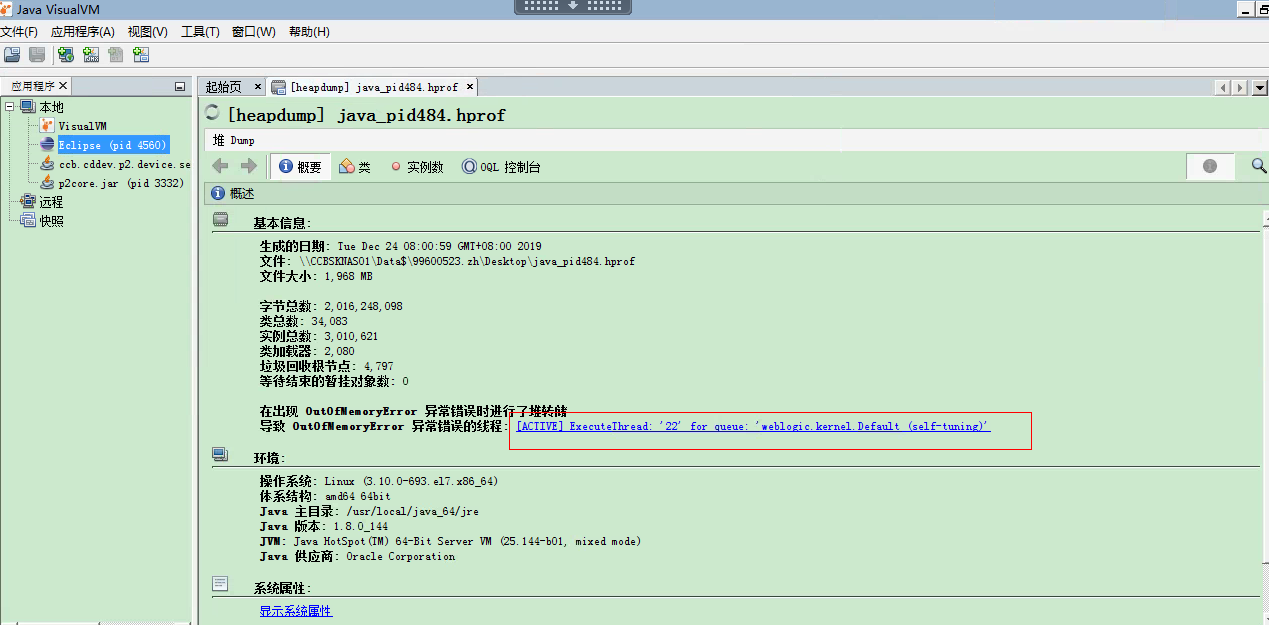The image size is (1269, 625).
Task: Click the 显示系统属性 link
Action: 296,610
